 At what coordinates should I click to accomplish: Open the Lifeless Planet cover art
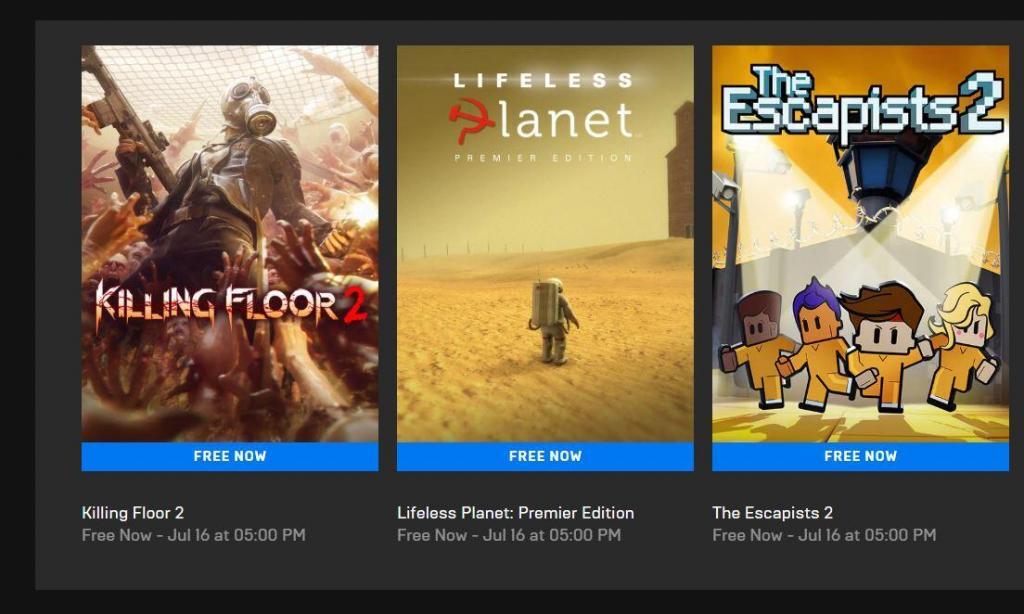(545, 244)
